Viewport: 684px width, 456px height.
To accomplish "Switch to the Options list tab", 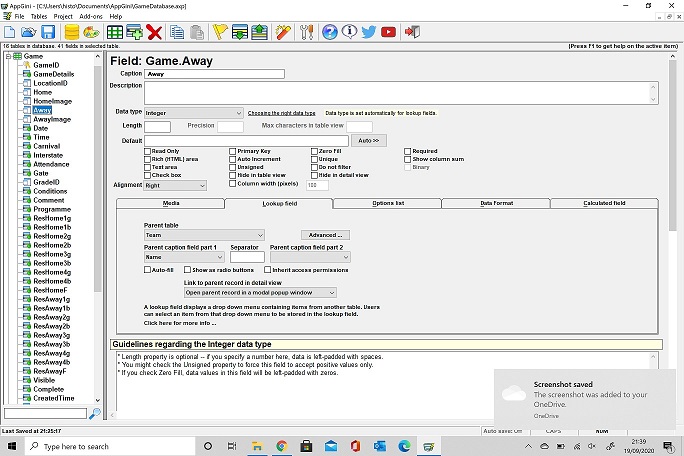I will click(x=388, y=203).
